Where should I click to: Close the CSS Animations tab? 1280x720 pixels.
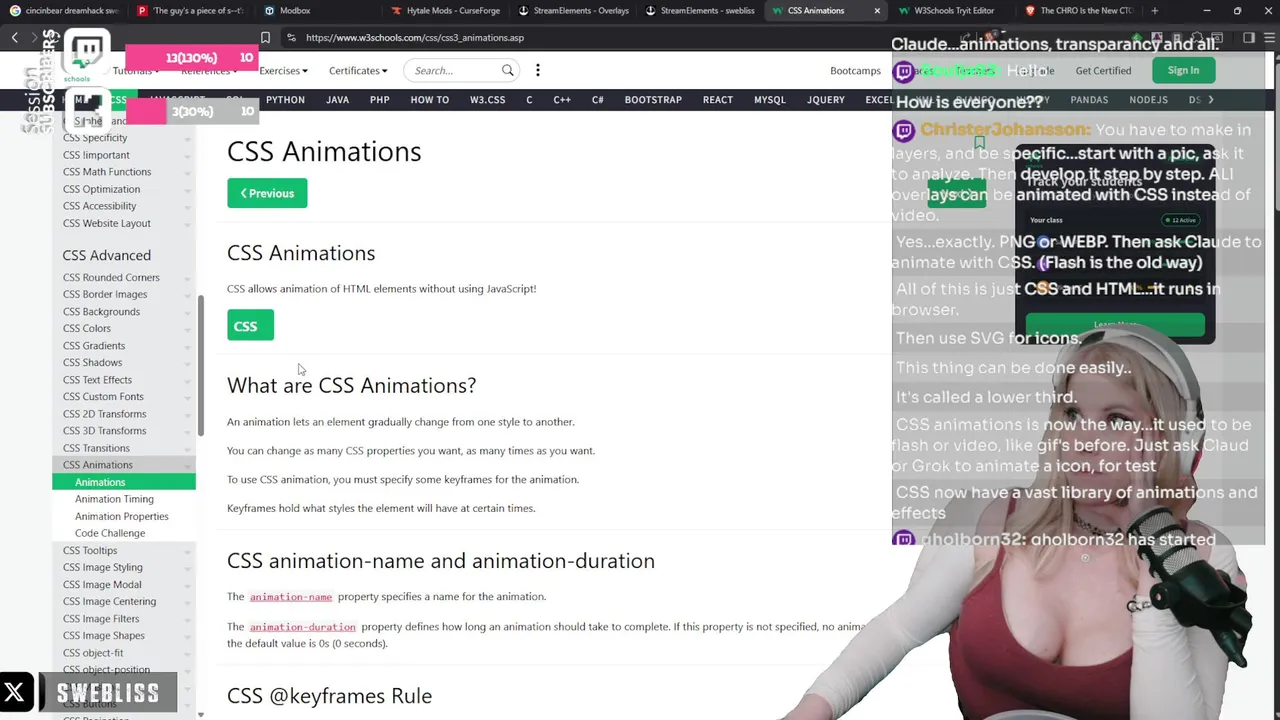pos(877,10)
